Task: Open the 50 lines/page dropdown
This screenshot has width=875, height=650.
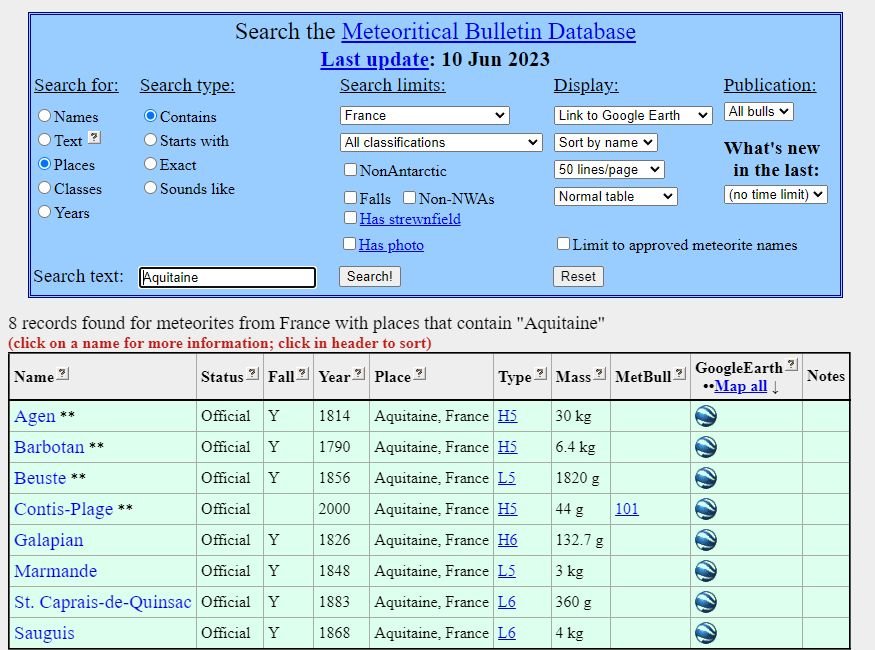Action: 609,170
